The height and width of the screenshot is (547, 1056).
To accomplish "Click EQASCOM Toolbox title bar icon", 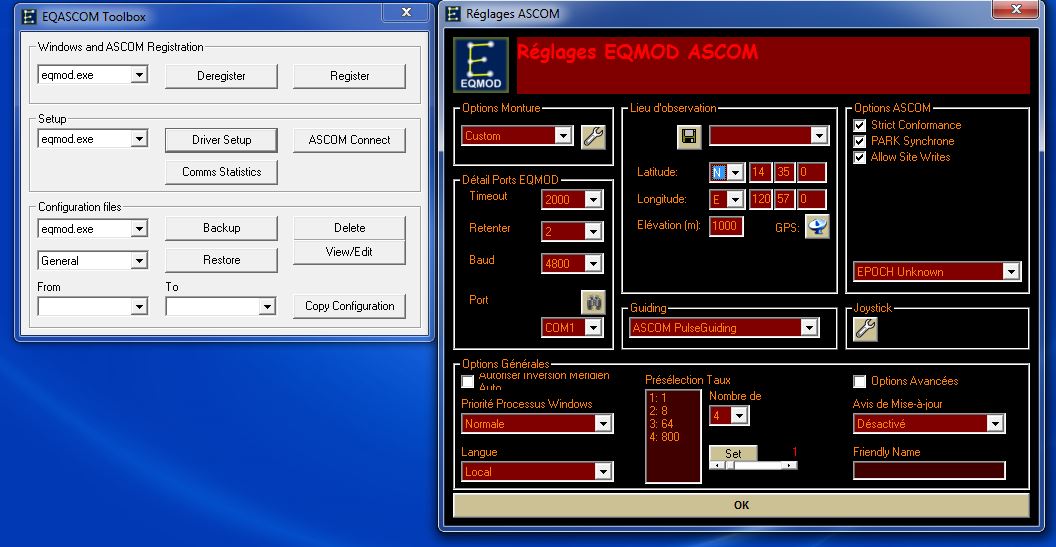I will [x=29, y=17].
